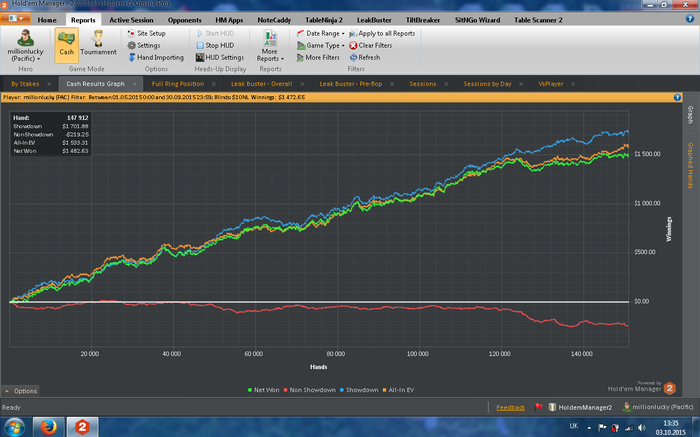This screenshot has width=700, height=437.
Task: Open the SitNGo Wizard tab
Action: [477, 20]
